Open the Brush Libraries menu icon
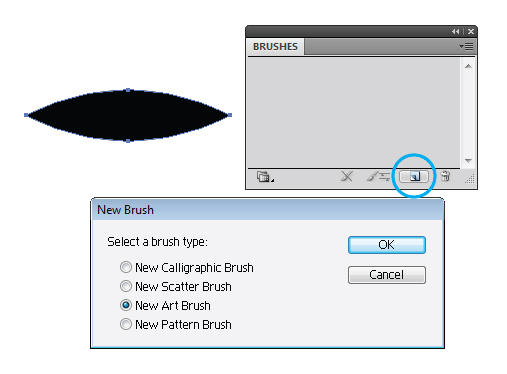Viewport: 507px width, 374px height. (265, 177)
